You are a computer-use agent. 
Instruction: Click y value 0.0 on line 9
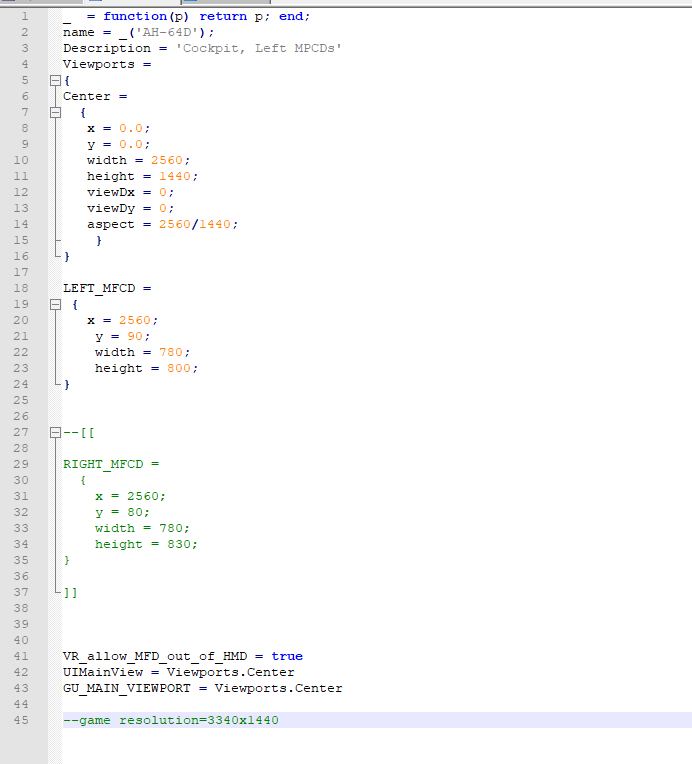(131, 144)
